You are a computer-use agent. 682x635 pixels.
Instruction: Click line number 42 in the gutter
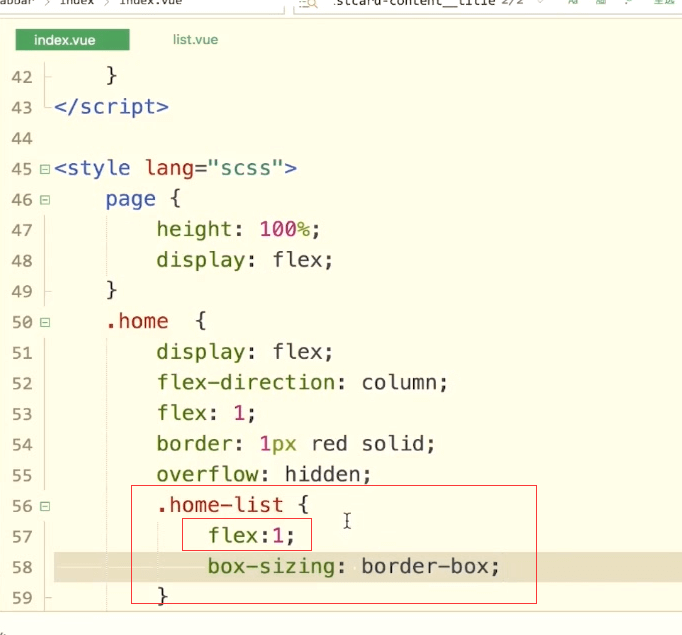tap(22, 77)
